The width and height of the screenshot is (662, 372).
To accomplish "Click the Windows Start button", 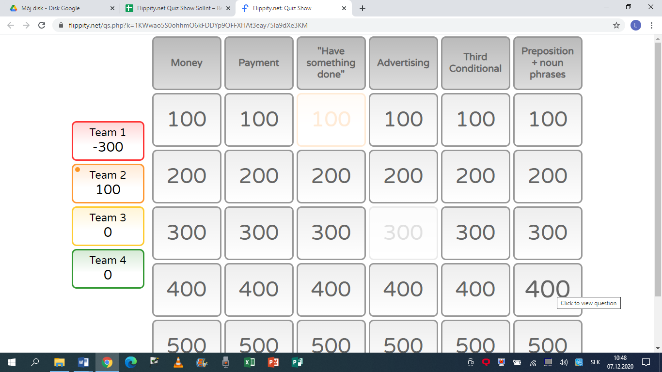I will pos(12,362).
